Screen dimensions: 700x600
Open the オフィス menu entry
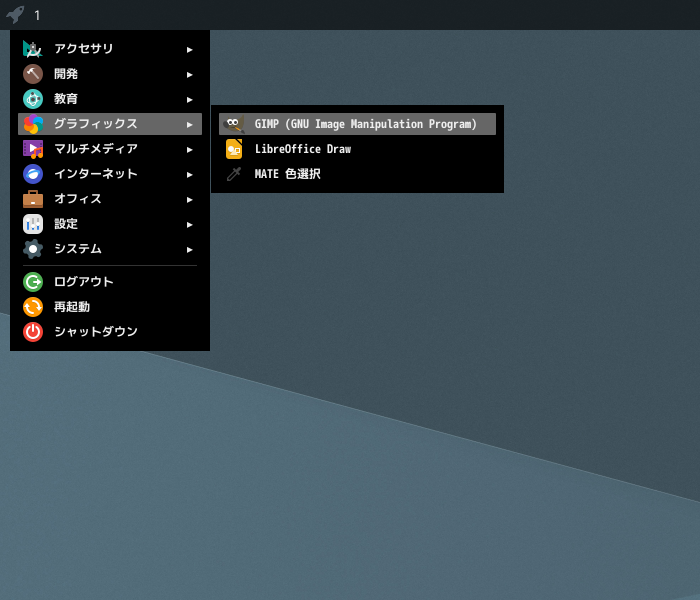coord(110,199)
